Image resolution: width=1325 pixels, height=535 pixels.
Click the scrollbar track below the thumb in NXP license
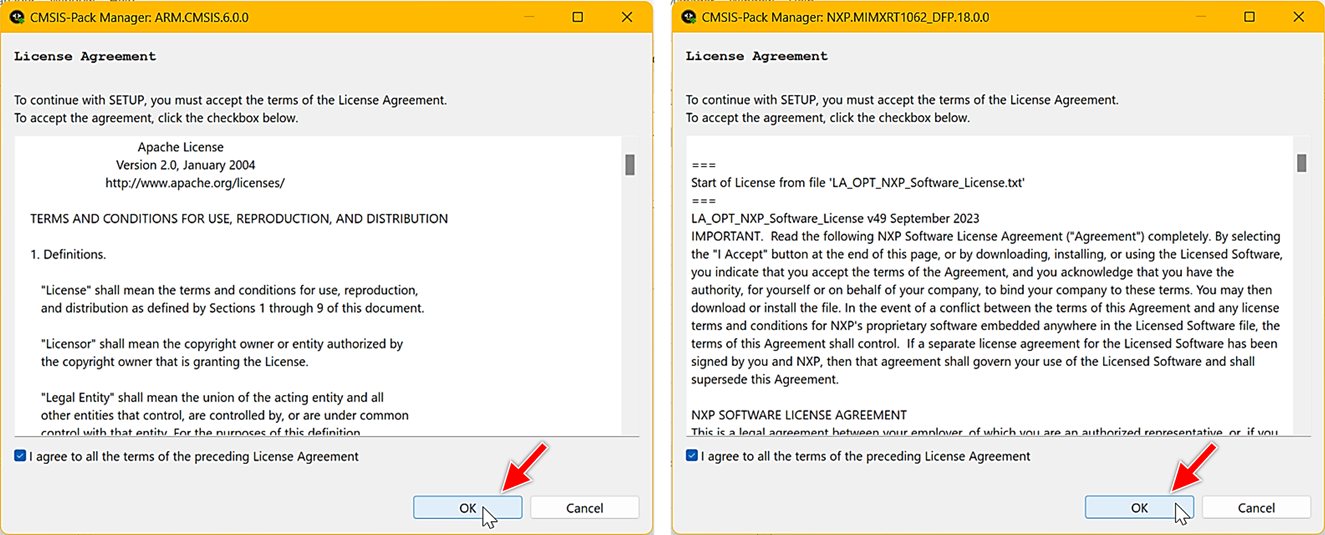[1302, 320]
